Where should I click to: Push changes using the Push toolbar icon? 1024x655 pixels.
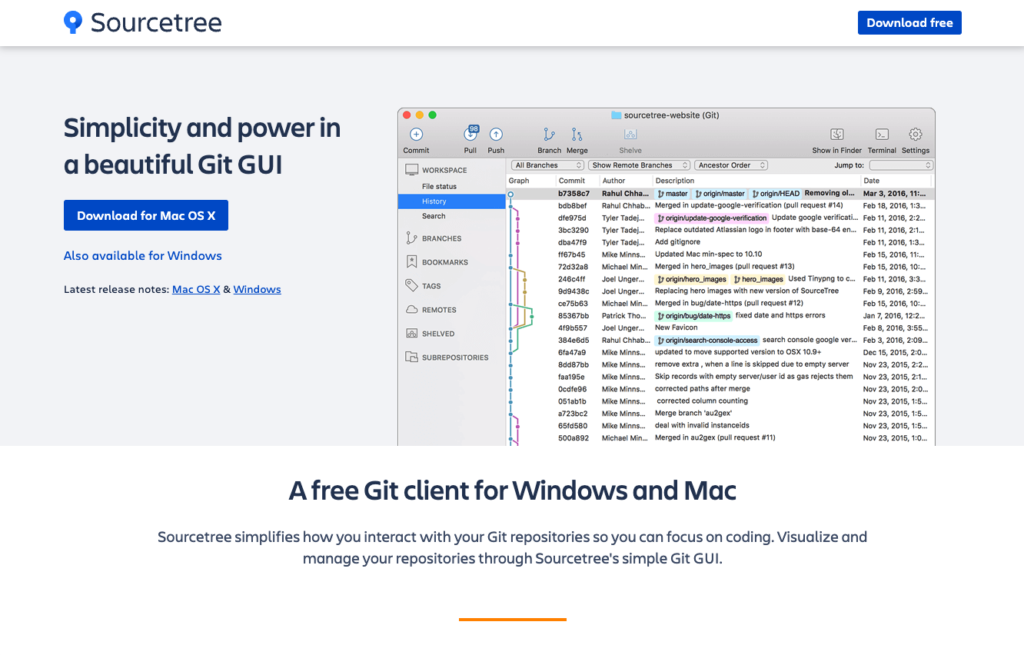coord(496,134)
